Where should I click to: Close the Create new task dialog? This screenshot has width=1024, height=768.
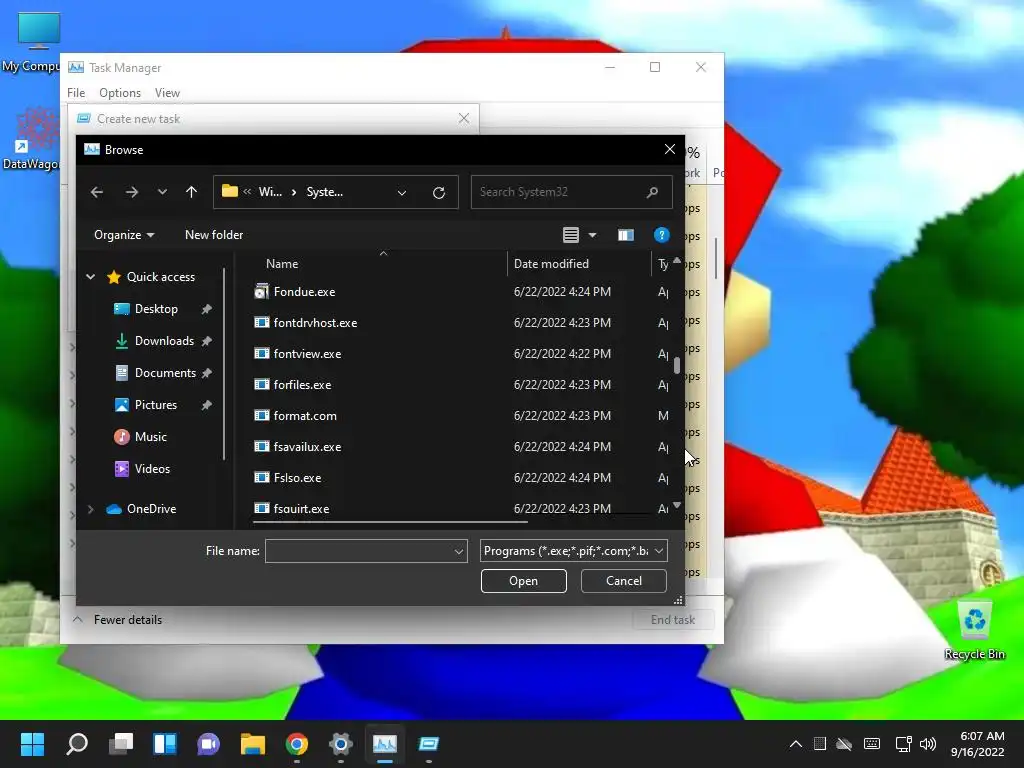(x=464, y=118)
